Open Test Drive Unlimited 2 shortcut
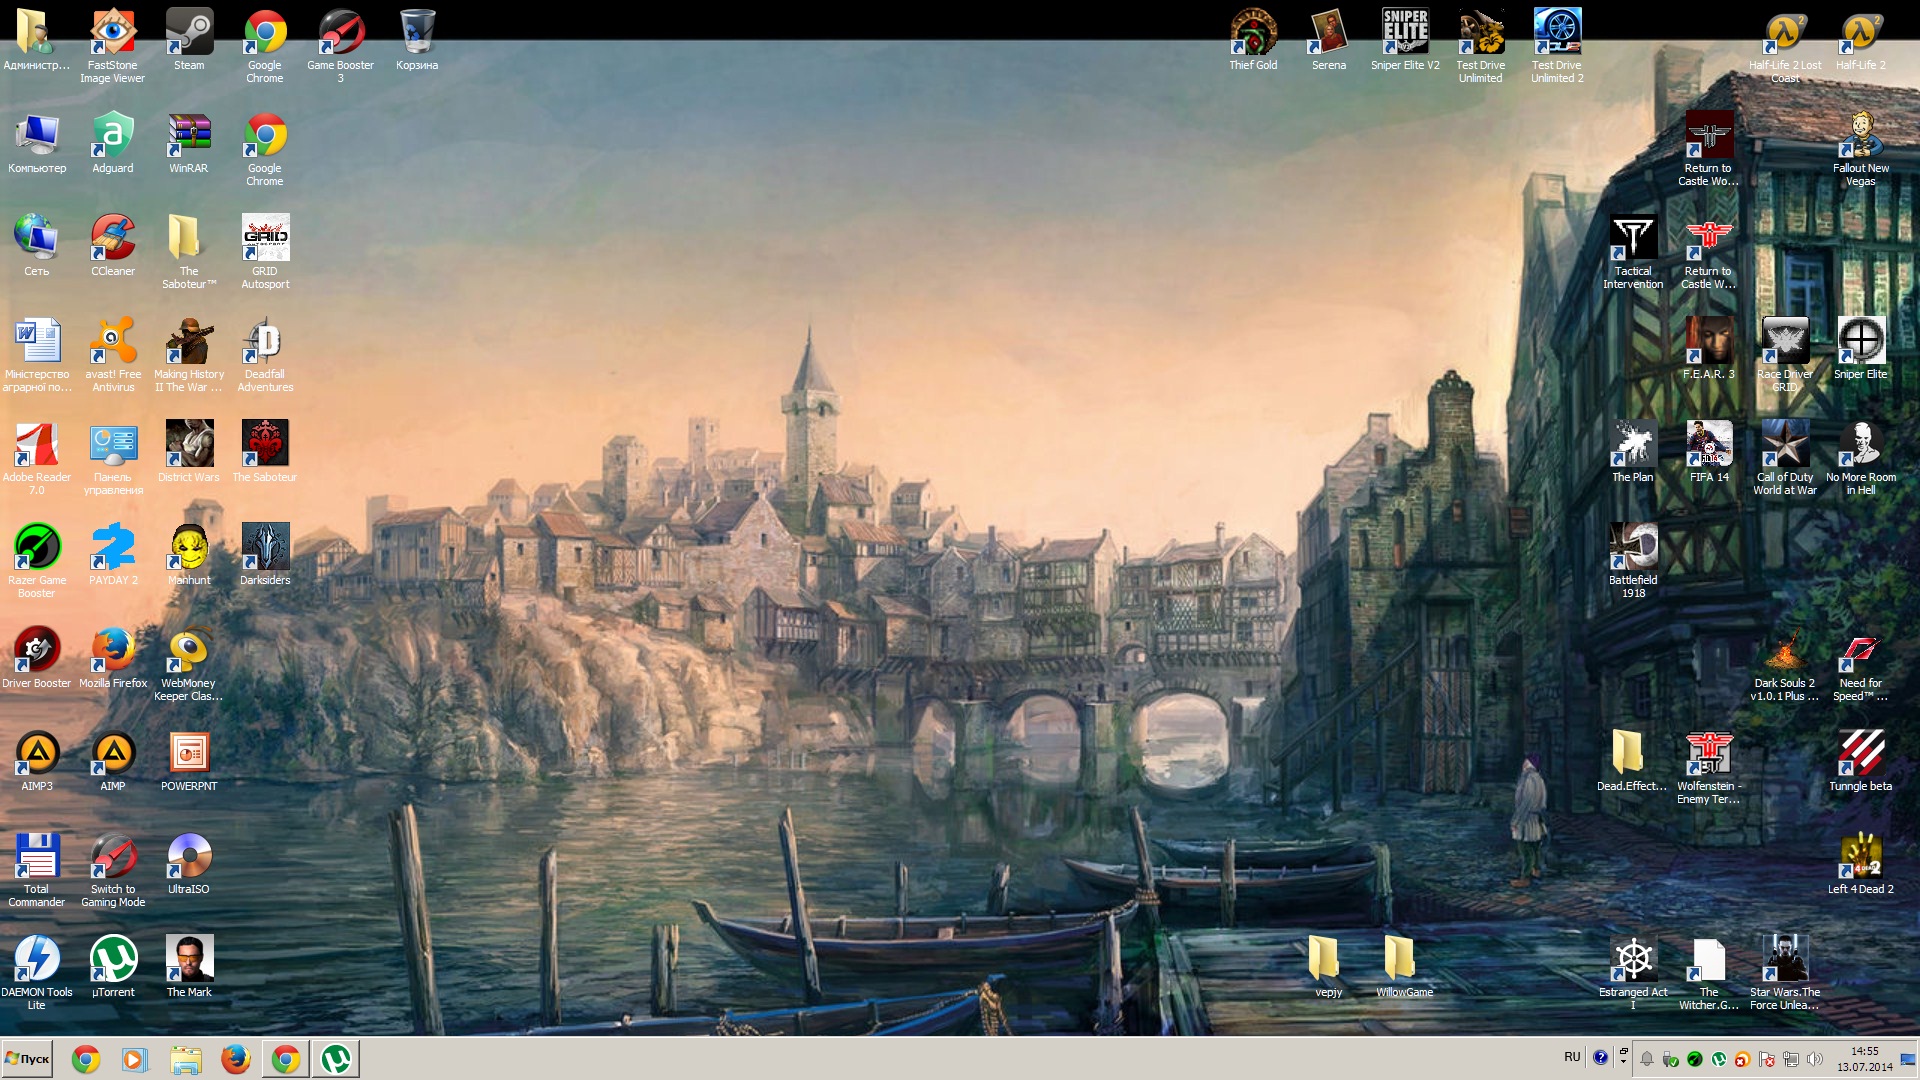Viewport: 1920px width, 1080px height. tap(1557, 45)
